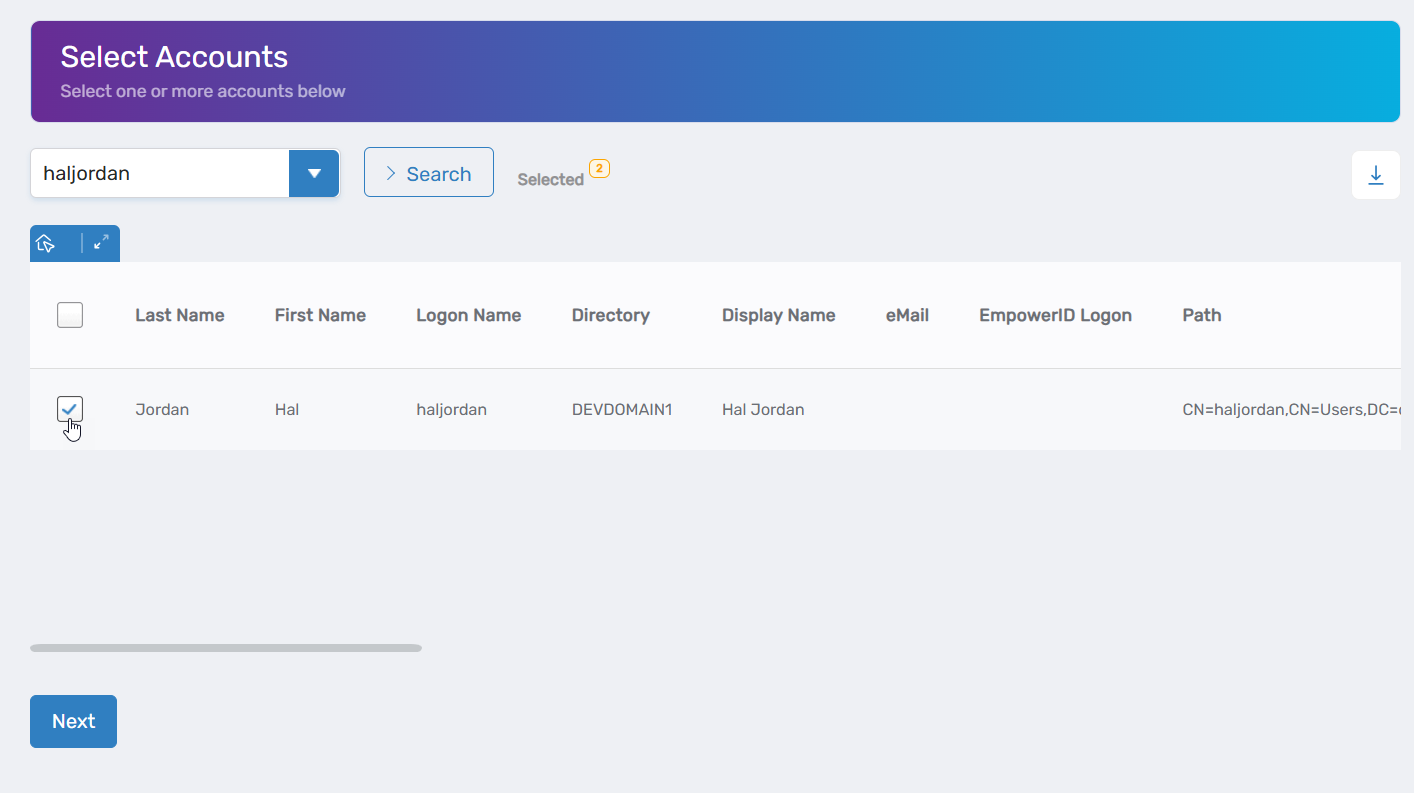
Task: Open the search type dropdown arrow
Action: point(314,172)
